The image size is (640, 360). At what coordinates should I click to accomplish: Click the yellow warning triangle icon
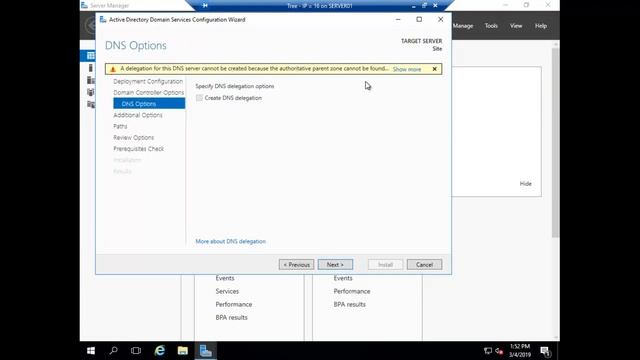pos(113,69)
